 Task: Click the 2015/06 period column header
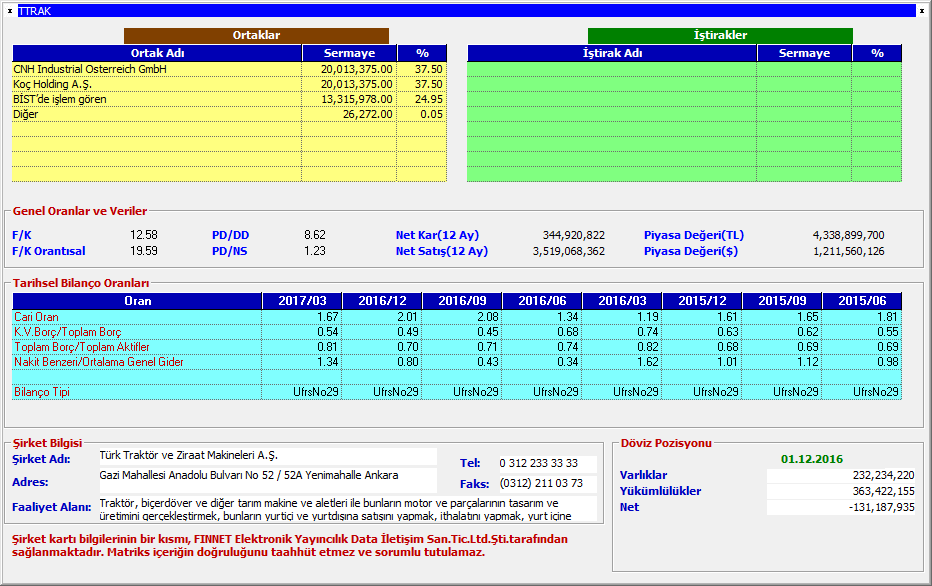862,301
